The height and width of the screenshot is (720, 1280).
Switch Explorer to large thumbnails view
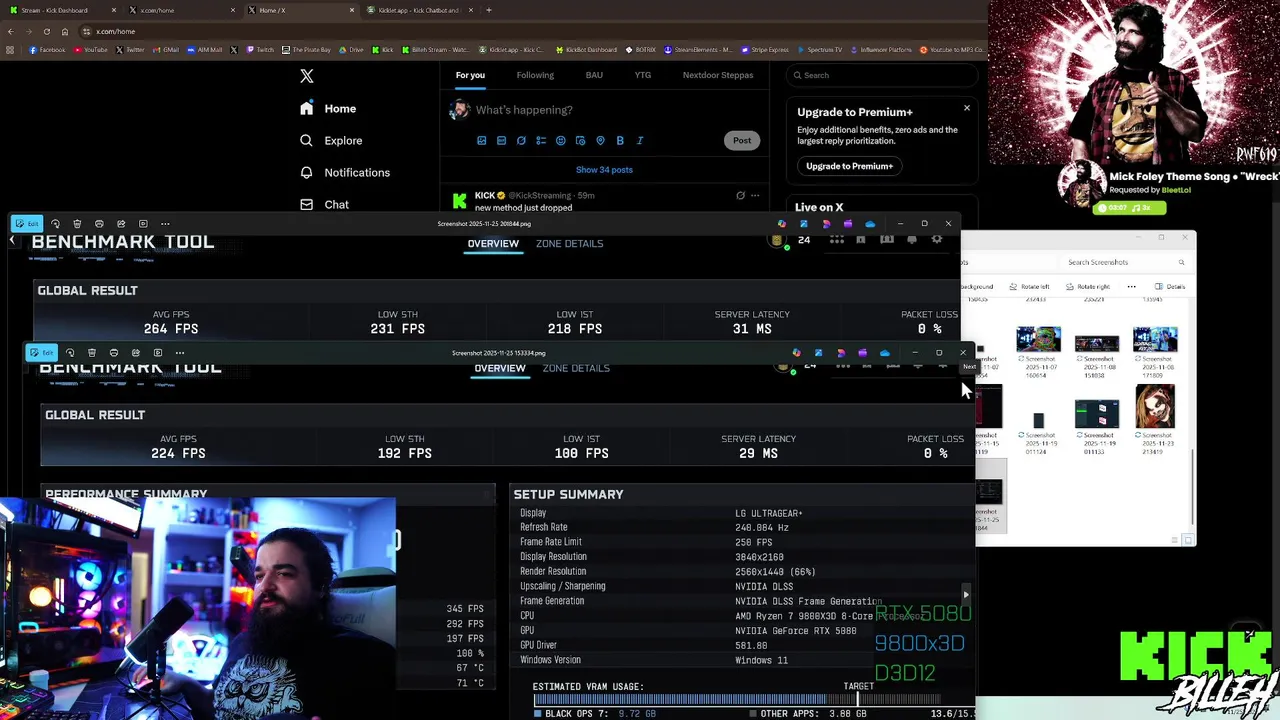[1188, 540]
